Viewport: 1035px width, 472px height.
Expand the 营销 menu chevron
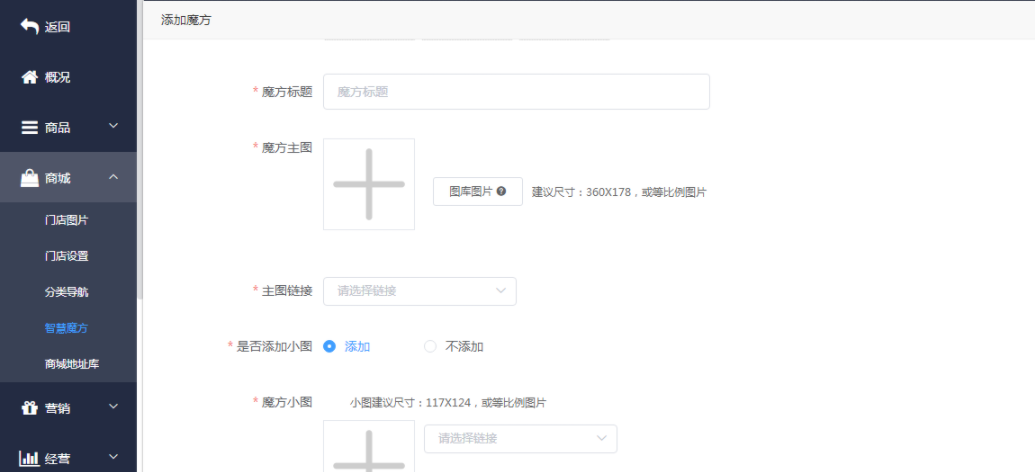[x=114, y=406]
